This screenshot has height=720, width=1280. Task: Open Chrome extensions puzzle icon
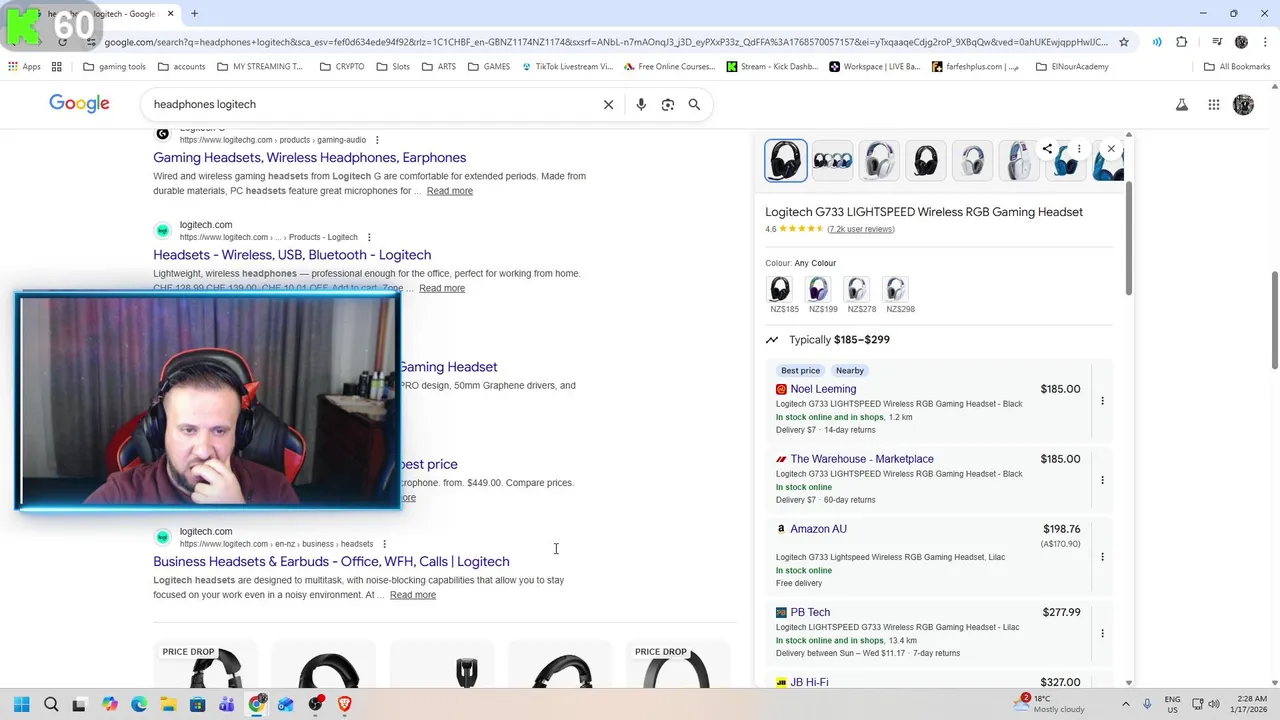click(x=1182, y=42)
